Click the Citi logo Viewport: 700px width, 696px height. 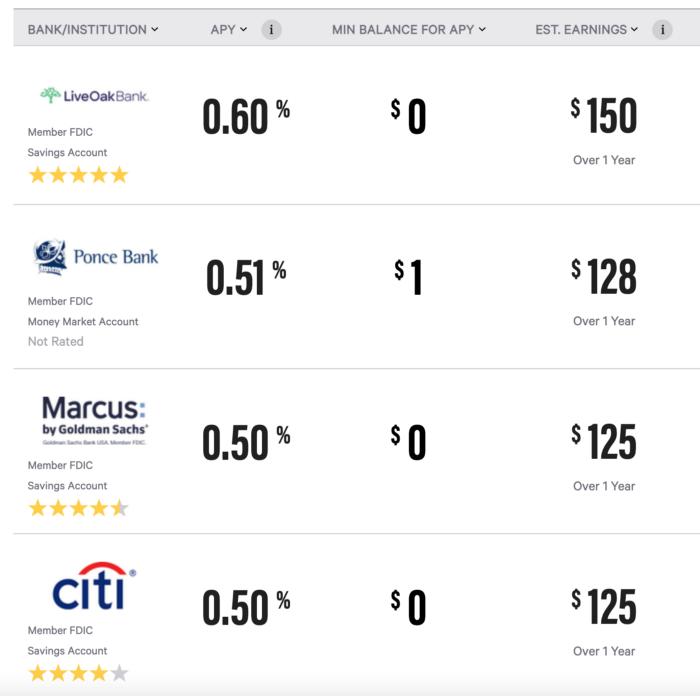click(x=94, y=586)
